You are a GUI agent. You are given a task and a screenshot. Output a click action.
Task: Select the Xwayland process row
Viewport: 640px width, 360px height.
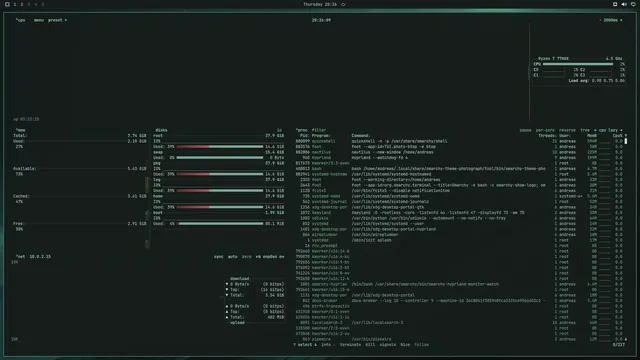(459, 213)
